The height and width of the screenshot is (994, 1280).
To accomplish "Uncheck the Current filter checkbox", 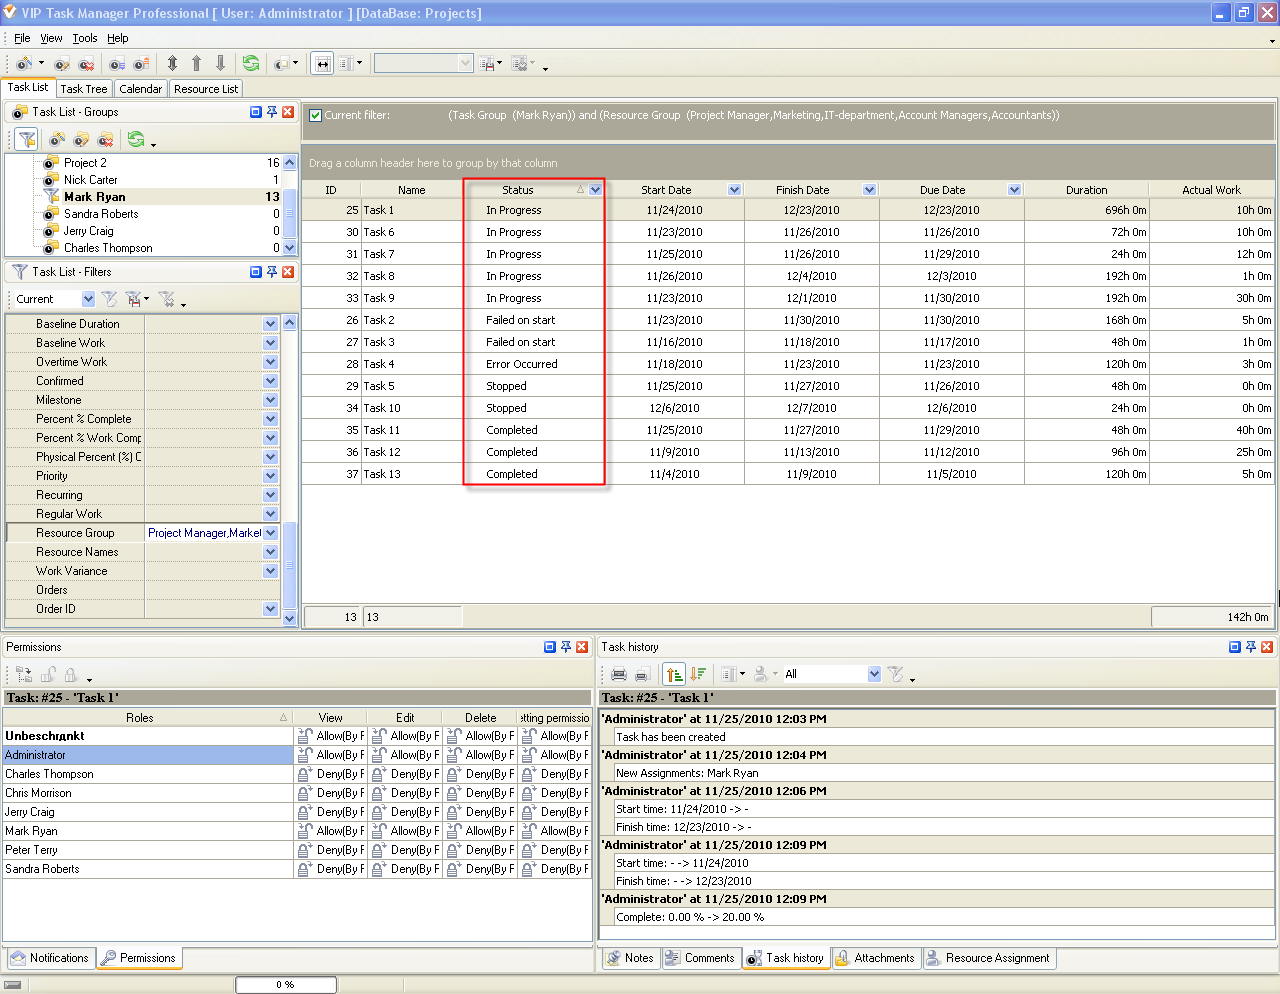I will click(316, 115).
